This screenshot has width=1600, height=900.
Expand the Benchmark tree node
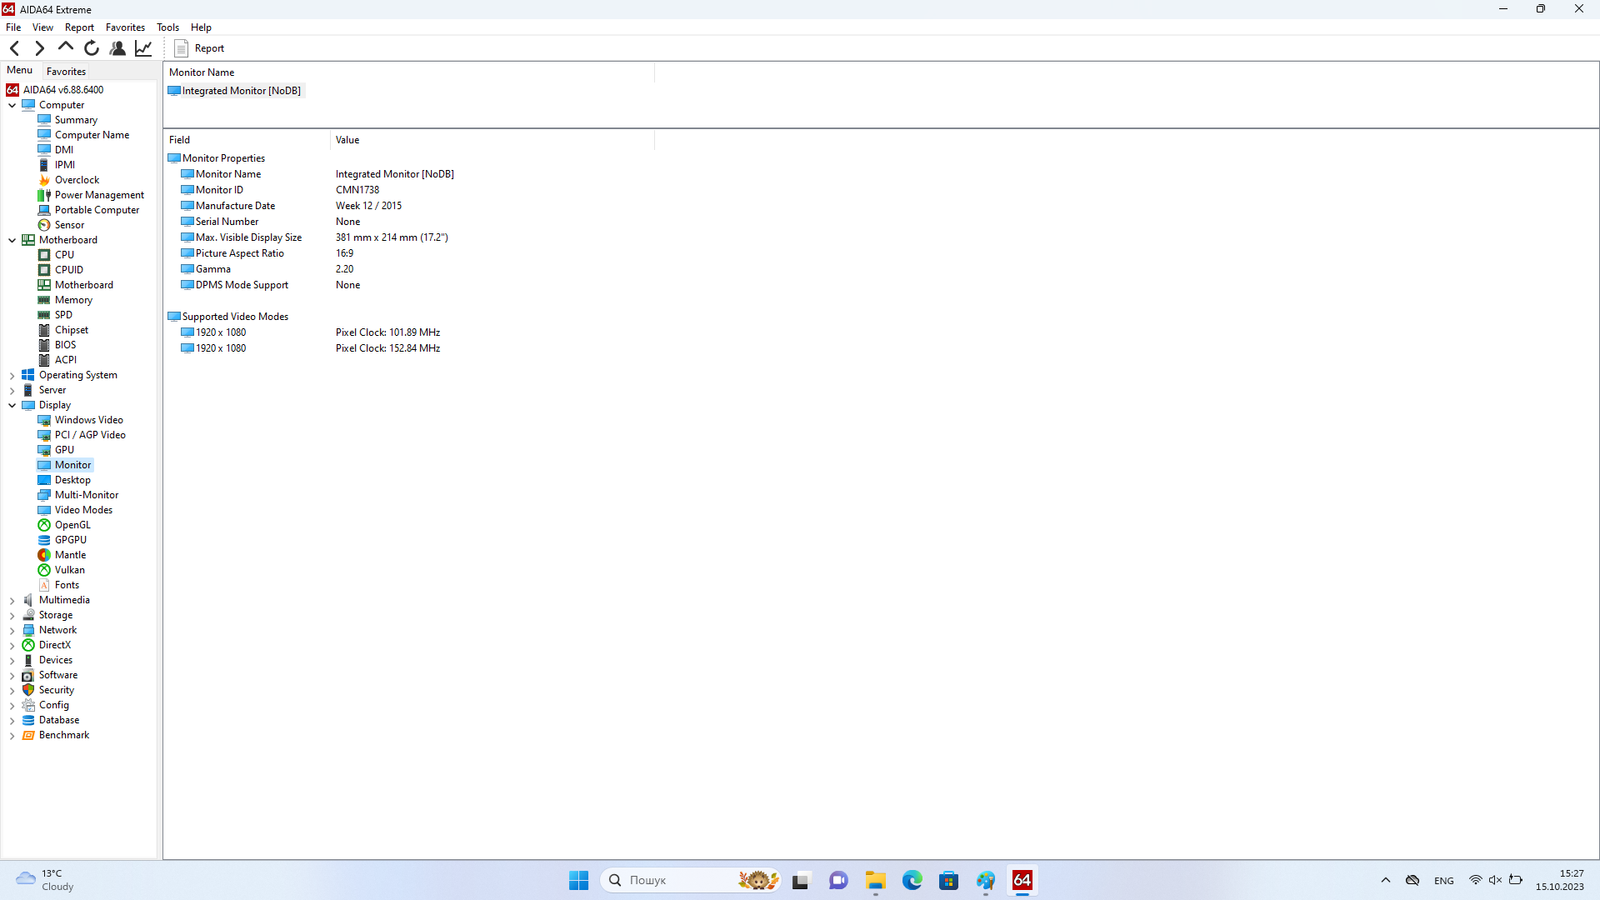click(12, 735)
